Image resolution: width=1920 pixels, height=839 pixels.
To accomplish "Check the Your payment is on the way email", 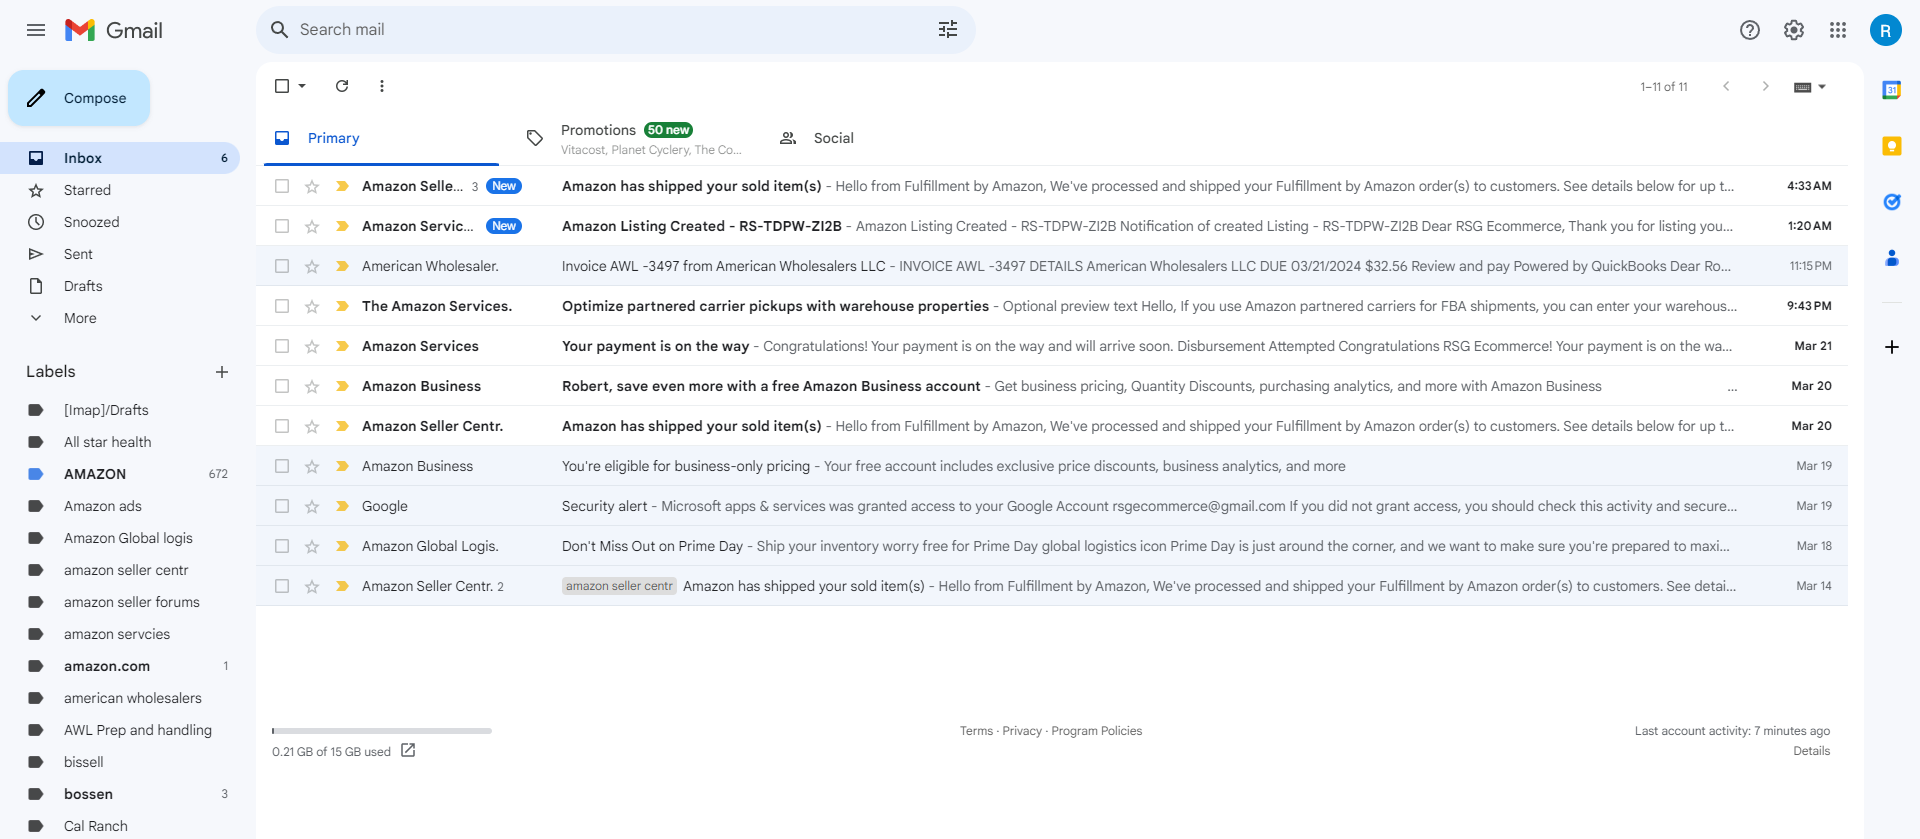I will point(282,346).
